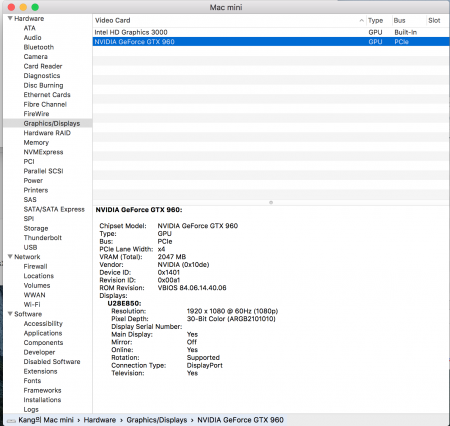Collapse the Software section triangle
Image resolution: width=450 pixels, height=426 pixels.
pyautogui.click(x=10, y=314)
